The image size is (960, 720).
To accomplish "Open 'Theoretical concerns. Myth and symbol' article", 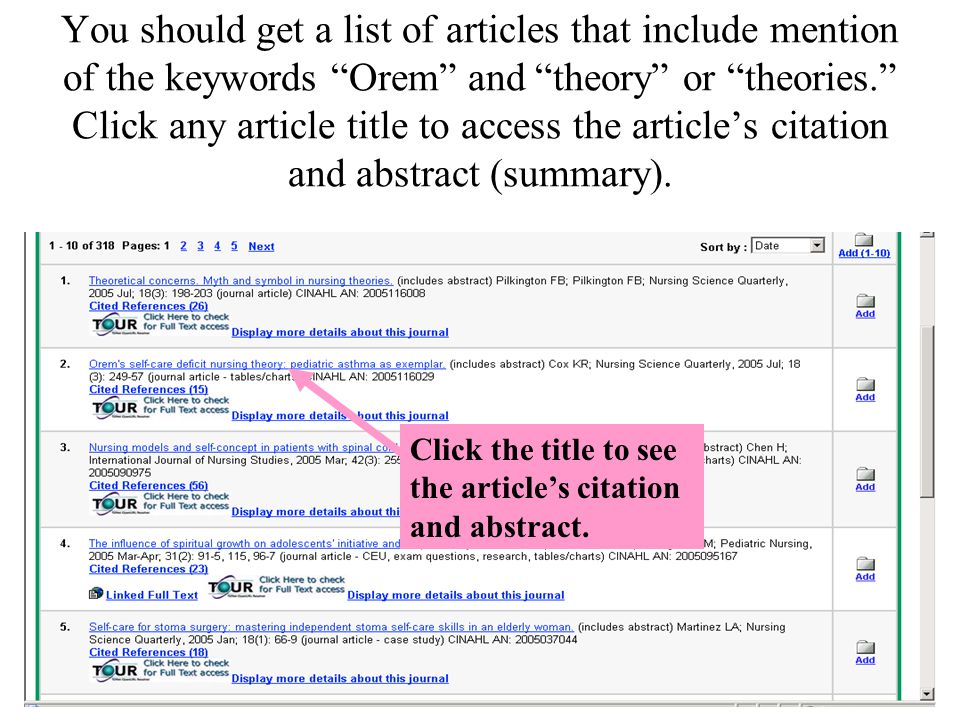I will [241, 280].
